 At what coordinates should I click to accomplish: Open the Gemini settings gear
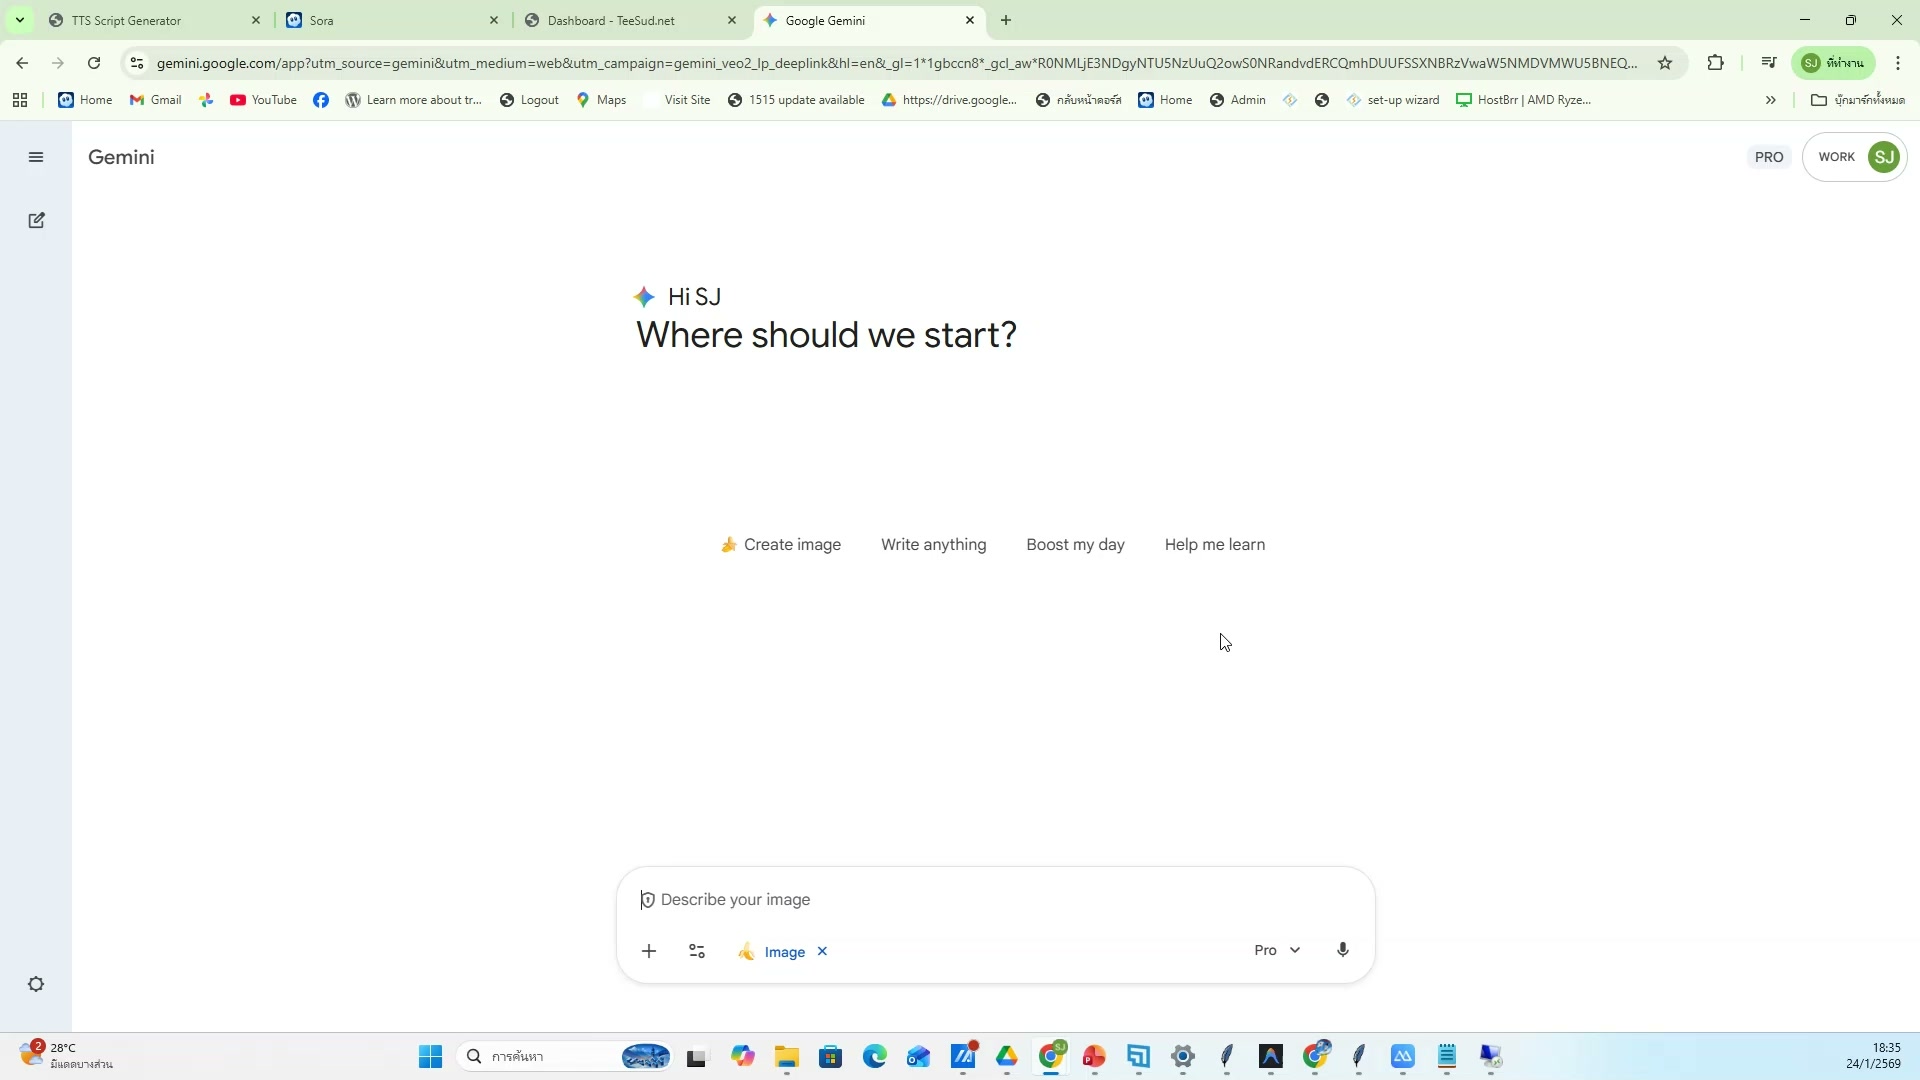[36, 985]
